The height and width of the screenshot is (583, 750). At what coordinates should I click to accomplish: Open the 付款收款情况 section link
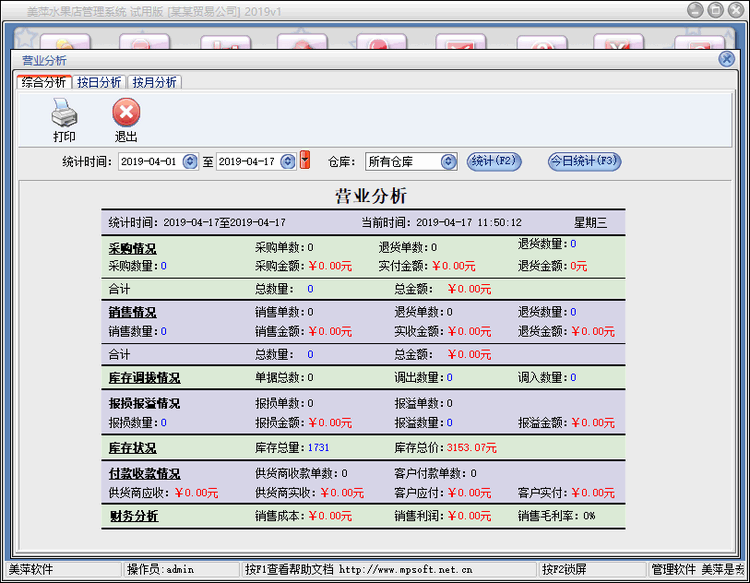[144, 473]
